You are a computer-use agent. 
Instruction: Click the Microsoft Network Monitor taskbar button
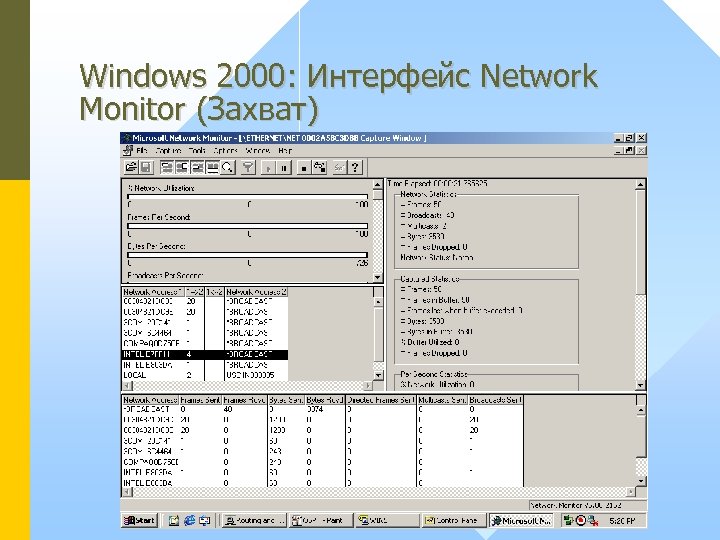pyautogui.click(x=521, y=520)
